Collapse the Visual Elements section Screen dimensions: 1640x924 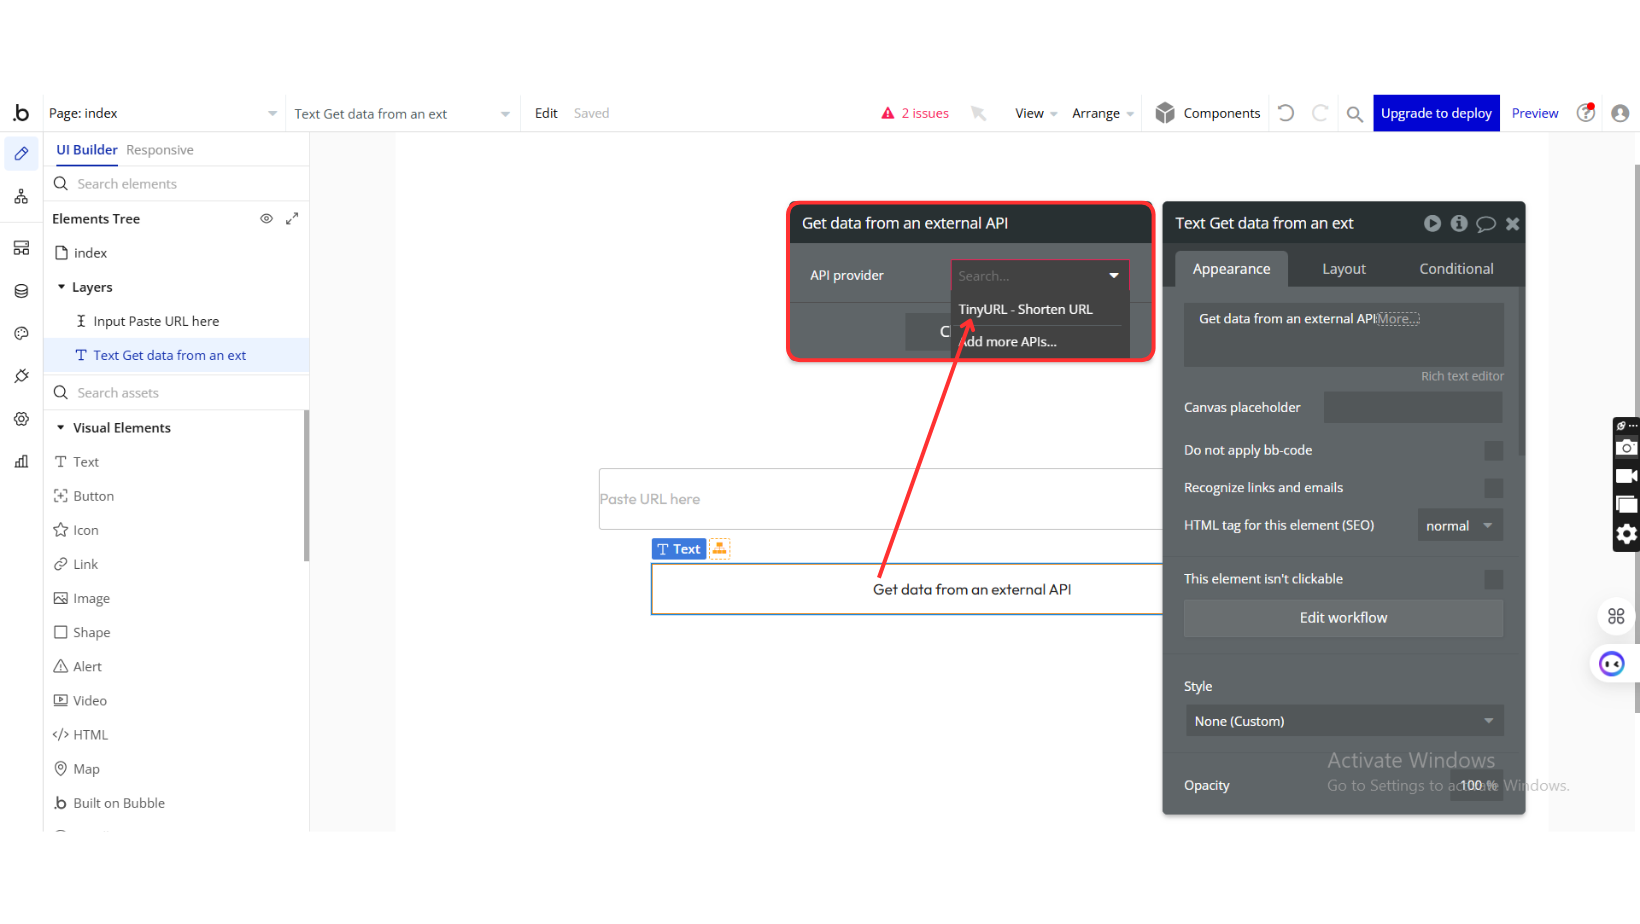[61, 428]
